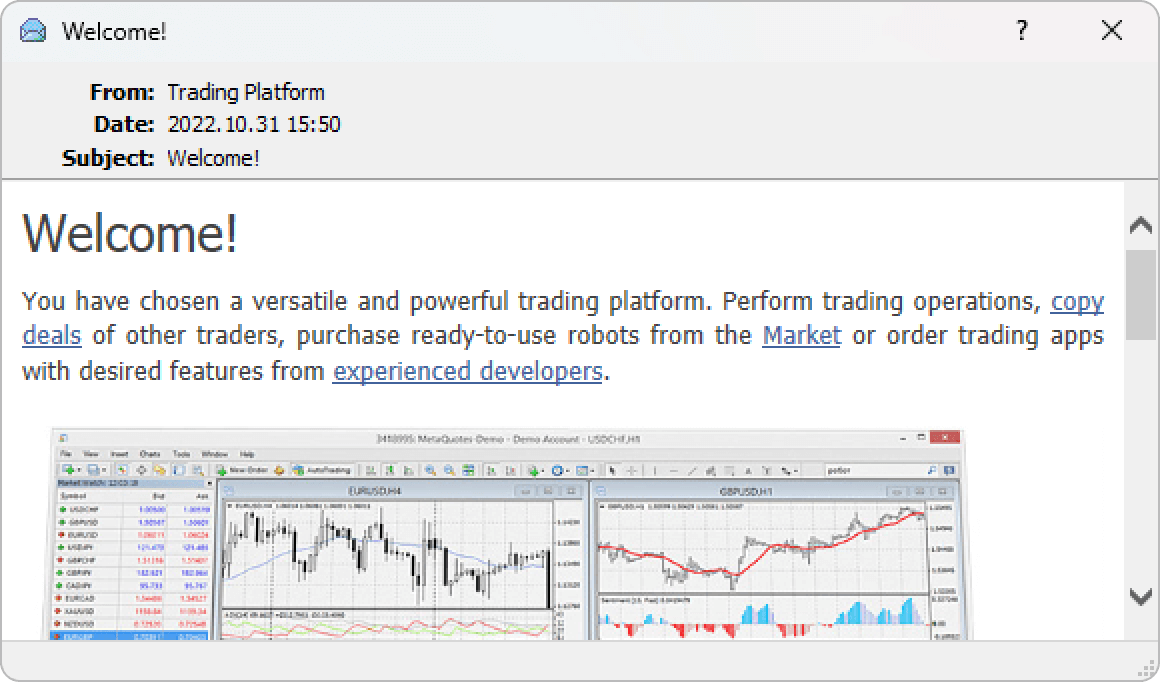This screenshot has width=1160, height=682.
Task: Click the New Order button in embedded screenshot
Action: (x=242, y=469)
